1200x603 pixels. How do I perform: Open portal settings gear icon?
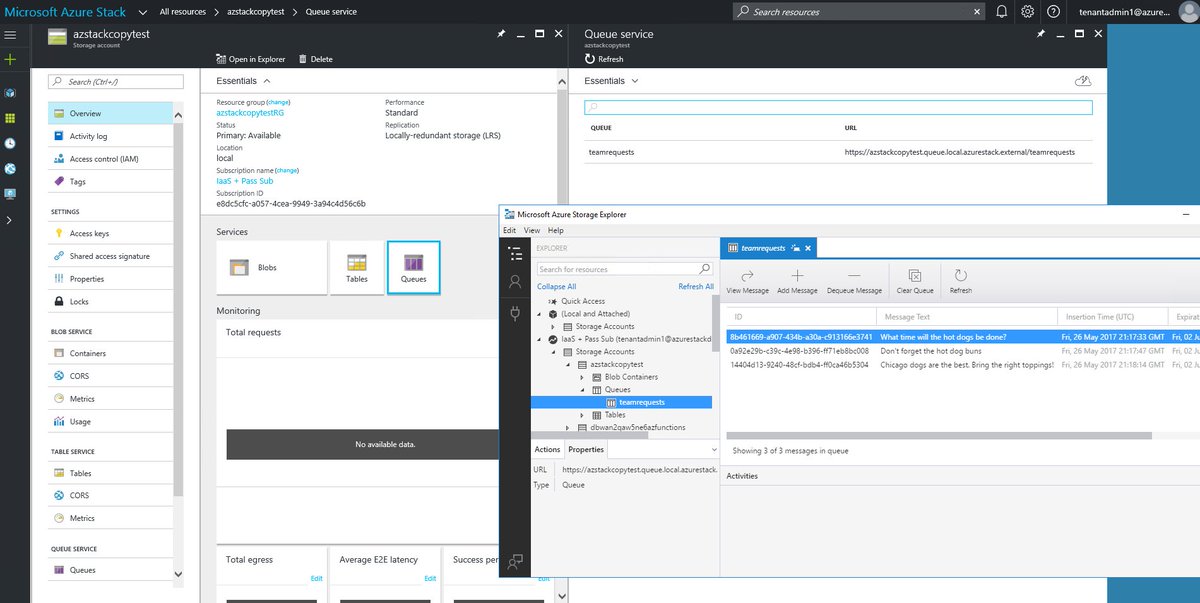point(1028,12)
